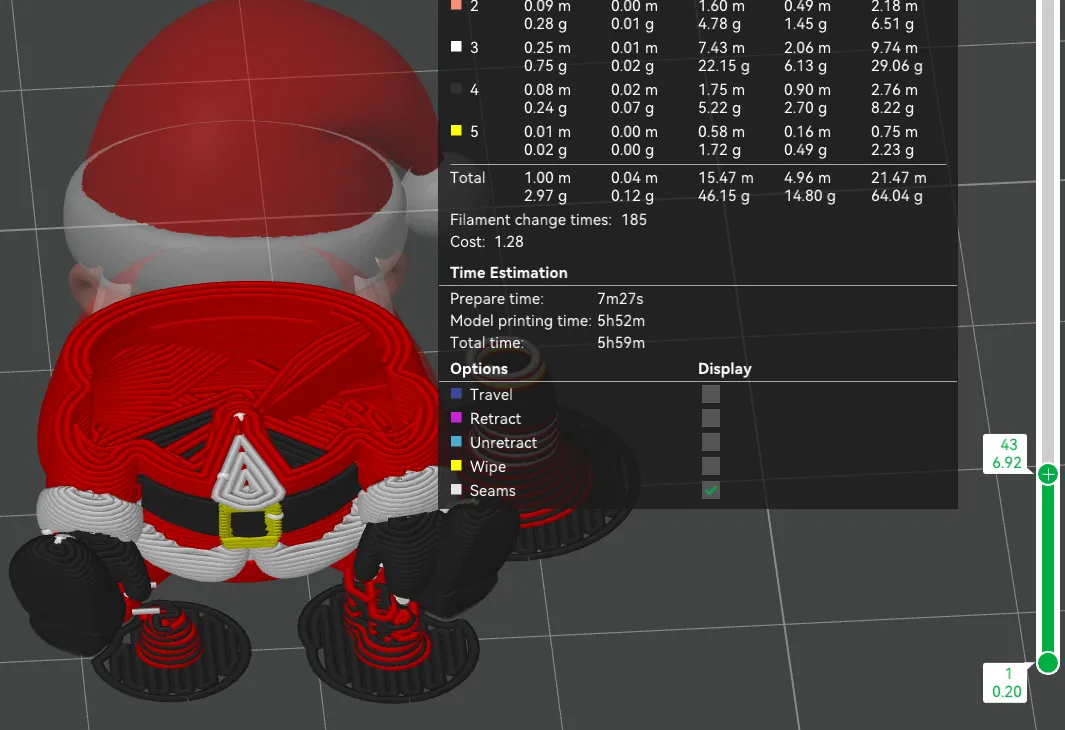1065x730 pixels.
Task: Click the blue Travel color swatch
Action: click(x=456, y=393)
